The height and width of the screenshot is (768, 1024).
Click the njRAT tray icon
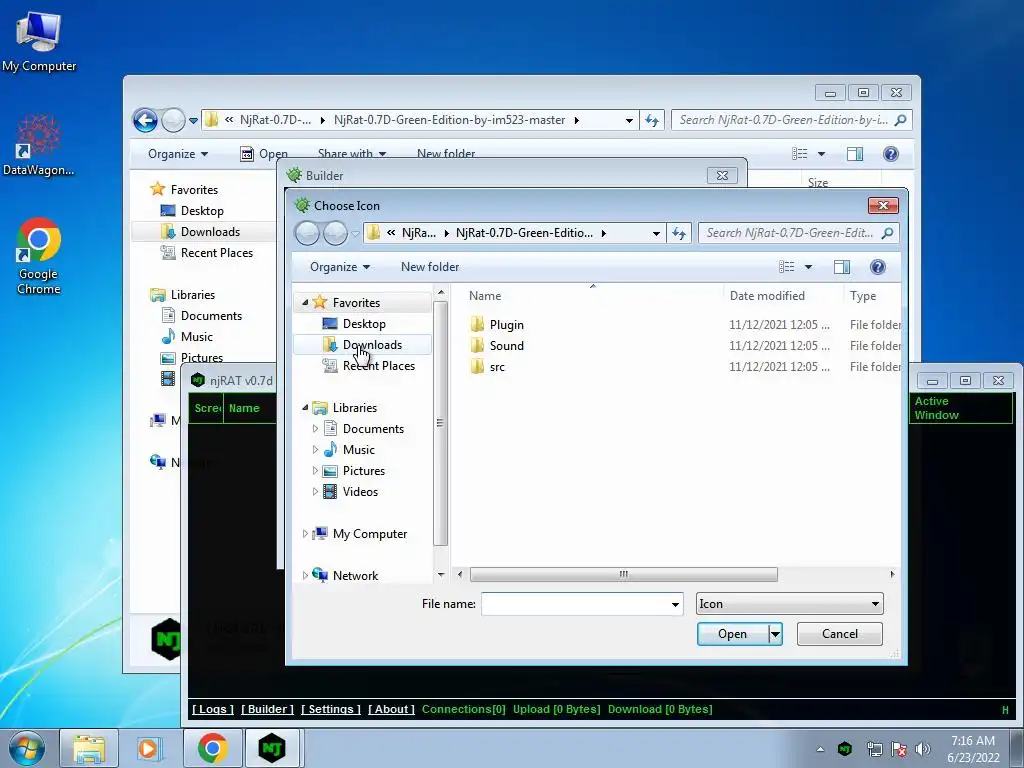coord(845,749)
